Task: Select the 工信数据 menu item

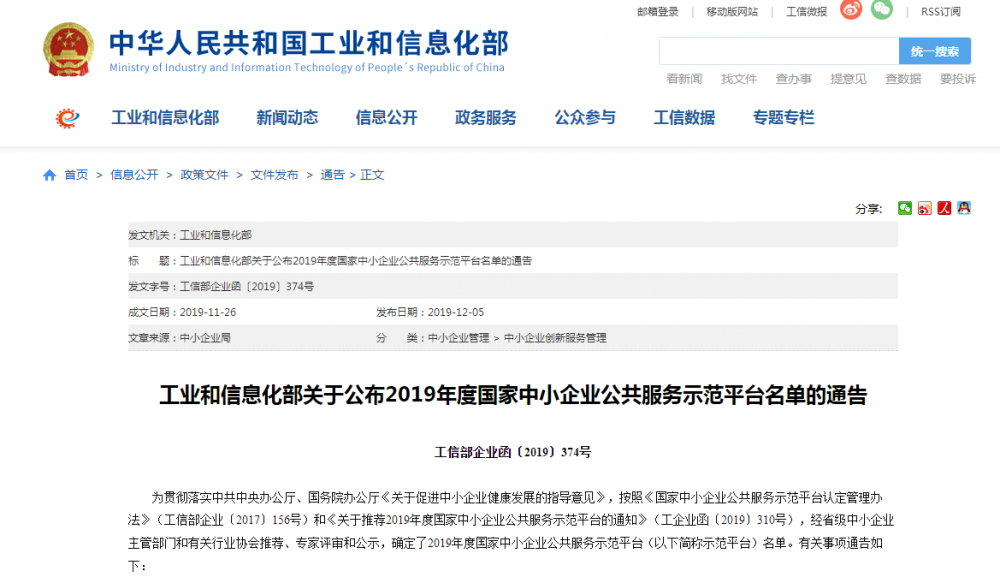Action: (x=684, y=118)
